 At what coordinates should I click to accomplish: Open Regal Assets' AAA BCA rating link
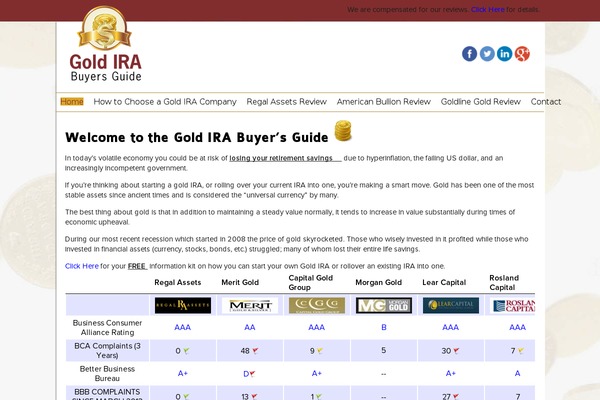pos(183,327)
